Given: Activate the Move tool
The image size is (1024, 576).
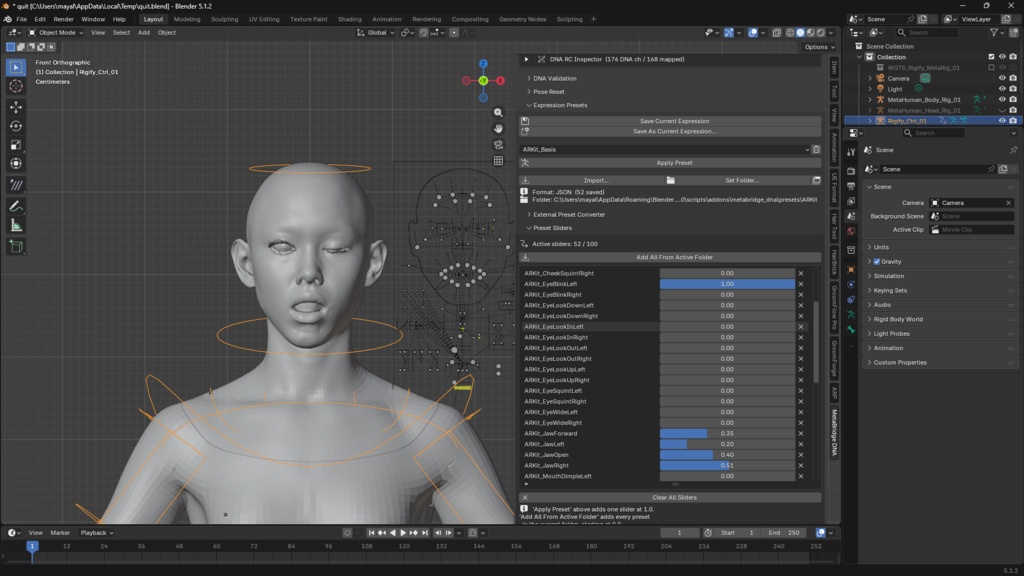Looking at the screenshot, I should point(16,107).
